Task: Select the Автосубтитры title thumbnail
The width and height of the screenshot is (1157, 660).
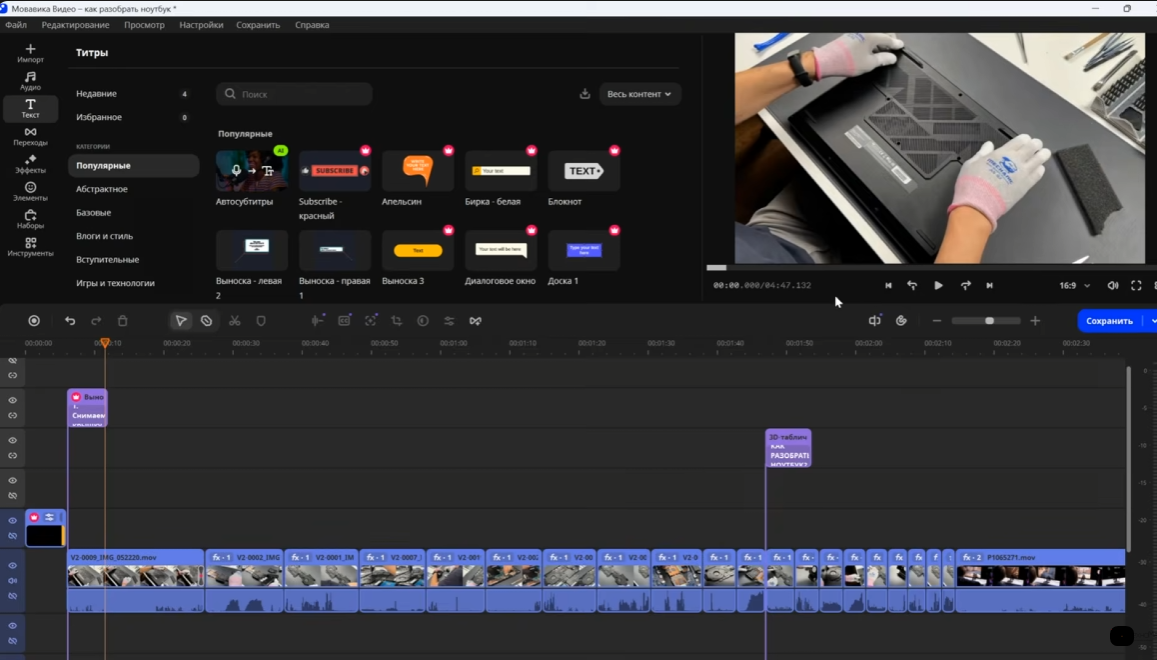Action: 252,171
